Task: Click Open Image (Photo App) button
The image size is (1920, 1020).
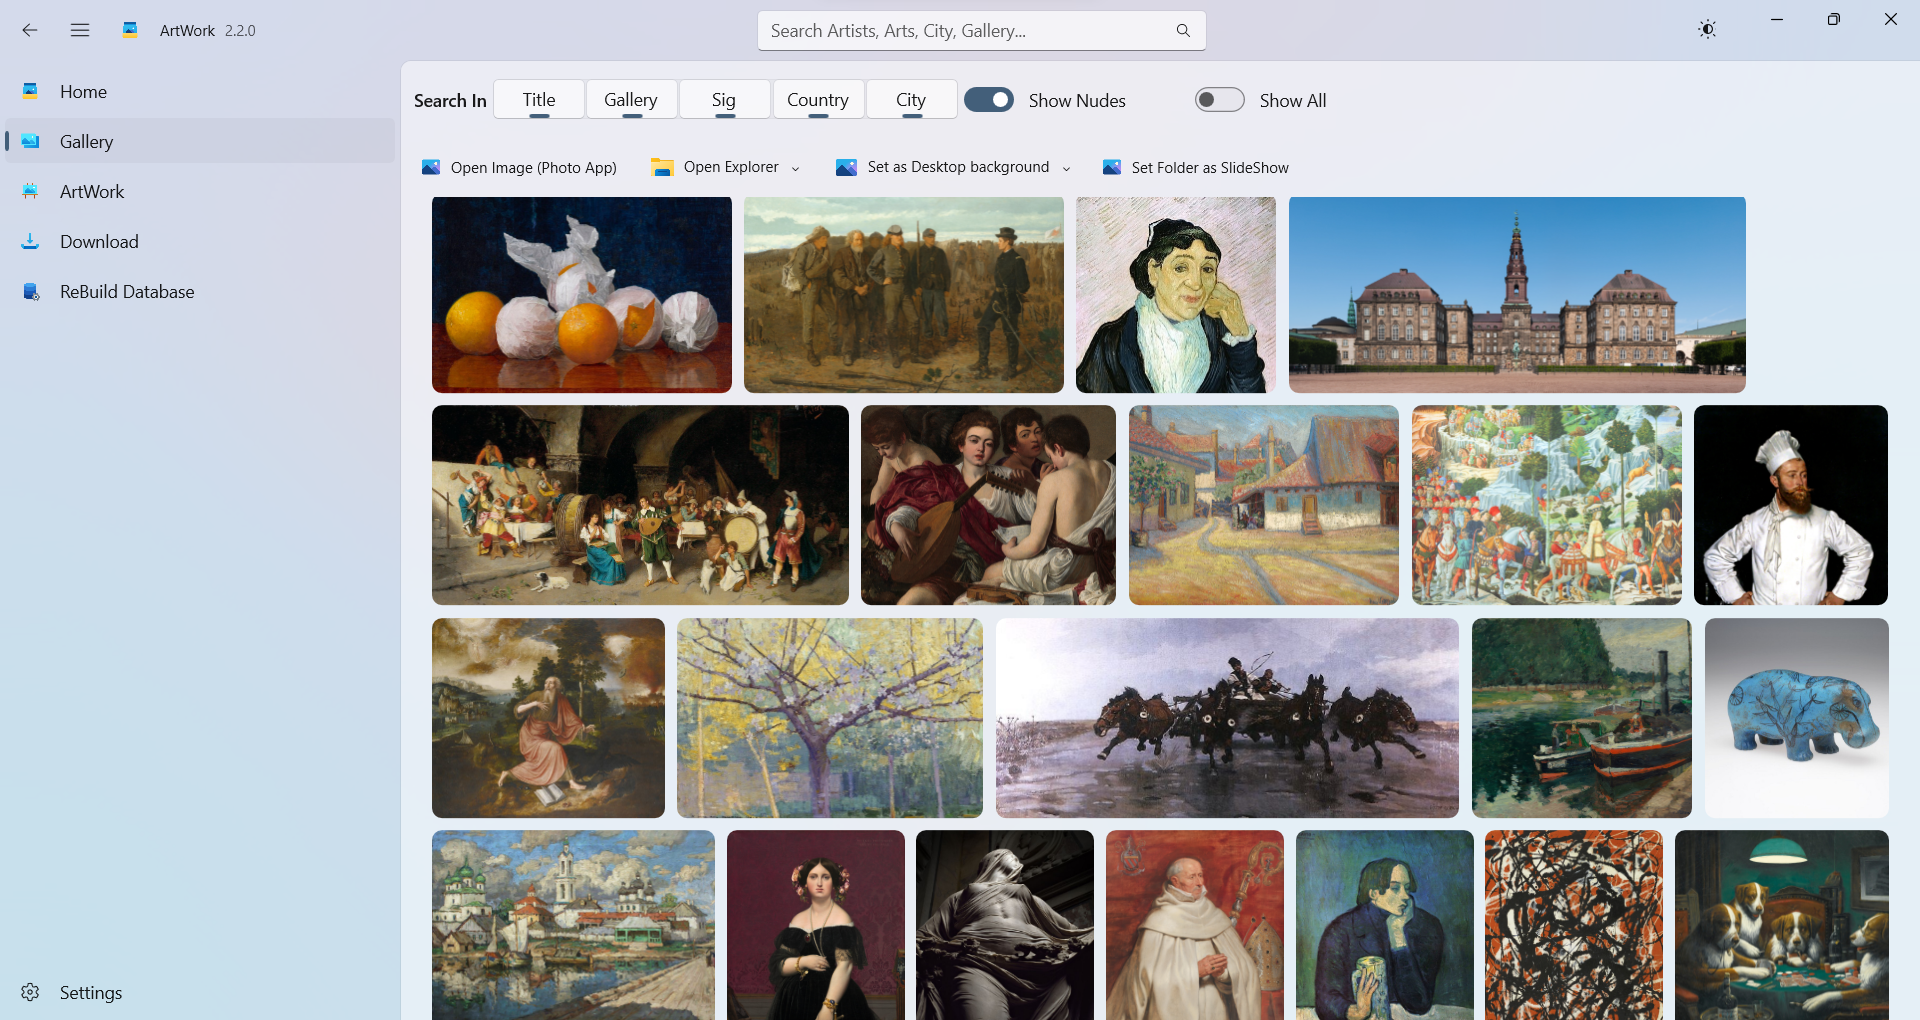Action: (x=519, y=167)
